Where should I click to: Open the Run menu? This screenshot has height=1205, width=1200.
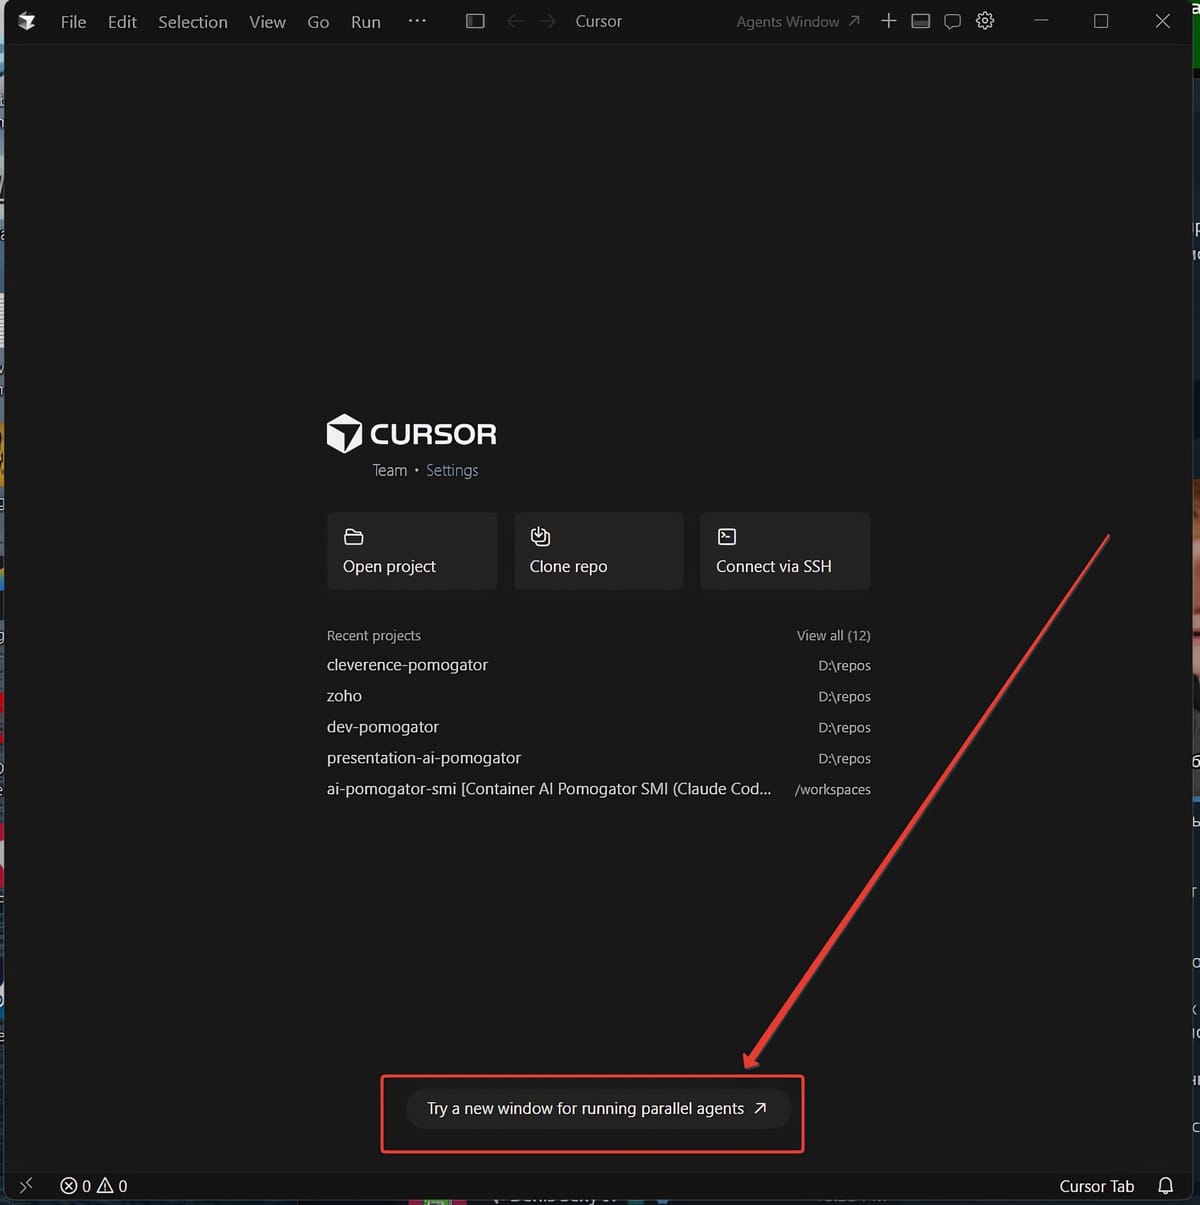365,22
